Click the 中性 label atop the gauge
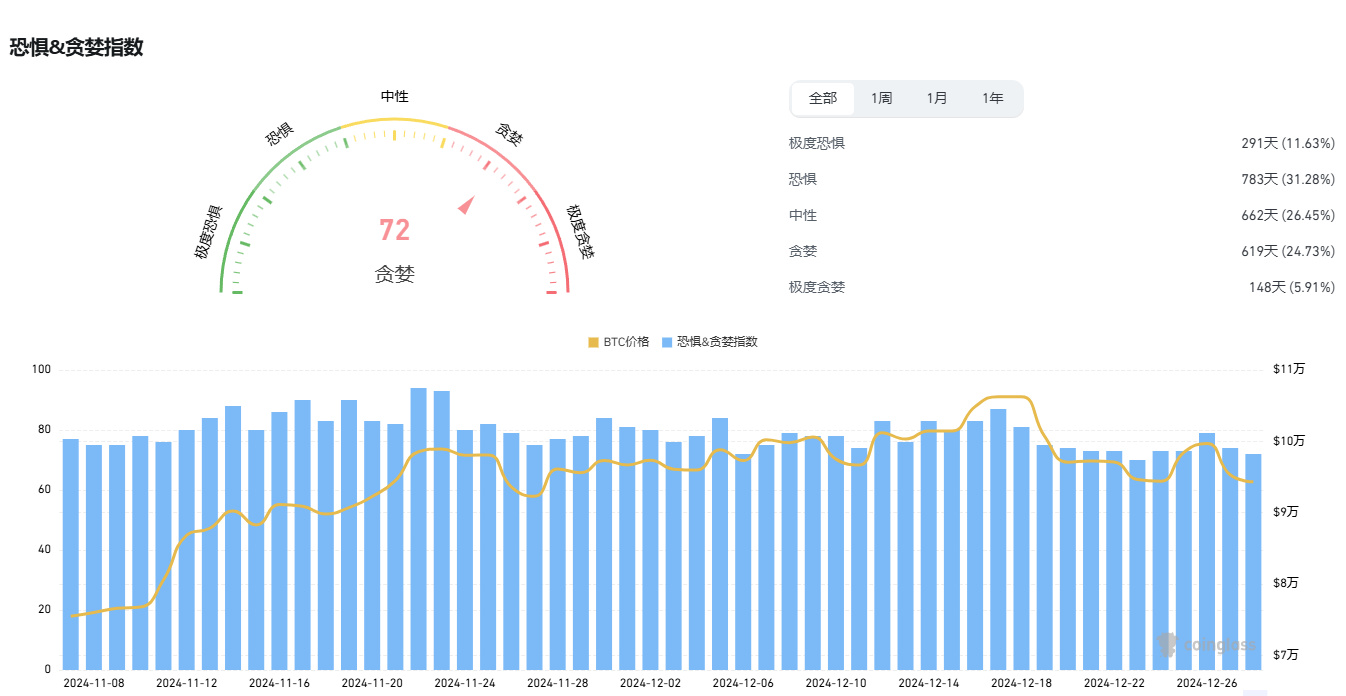This screenshot has height=696, width=1346. click(x=394, y=97)
